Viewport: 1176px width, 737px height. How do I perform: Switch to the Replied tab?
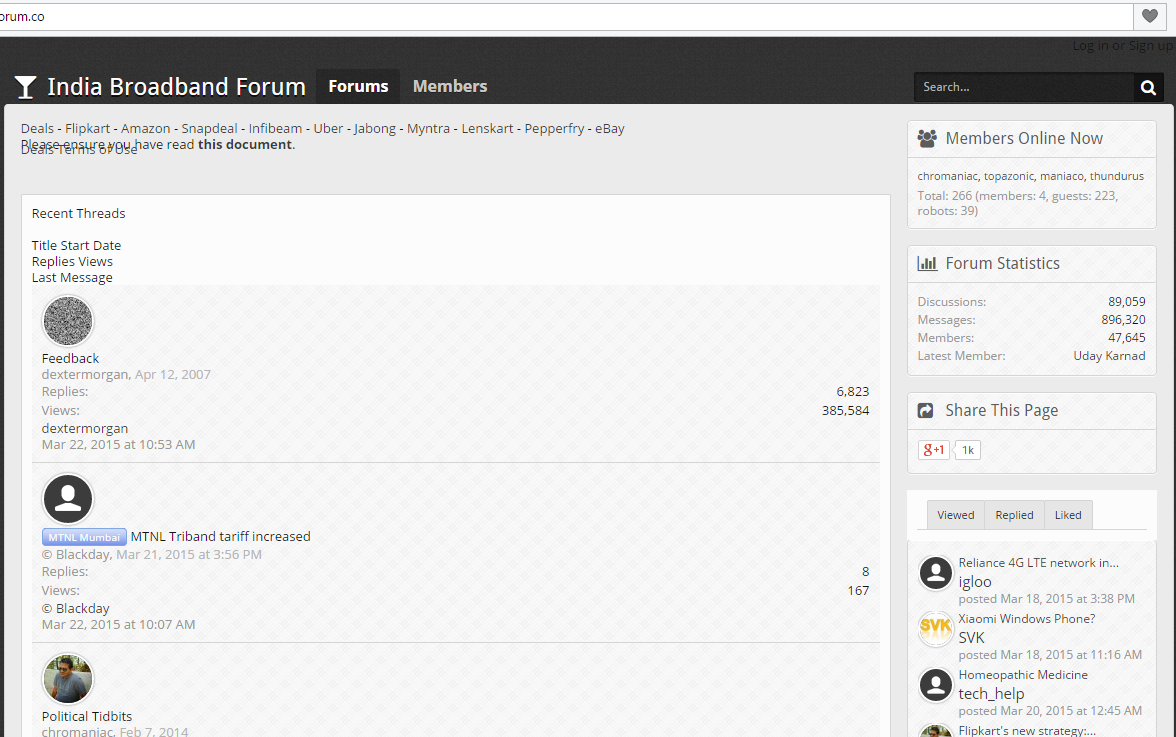(x=1014, y=515)
